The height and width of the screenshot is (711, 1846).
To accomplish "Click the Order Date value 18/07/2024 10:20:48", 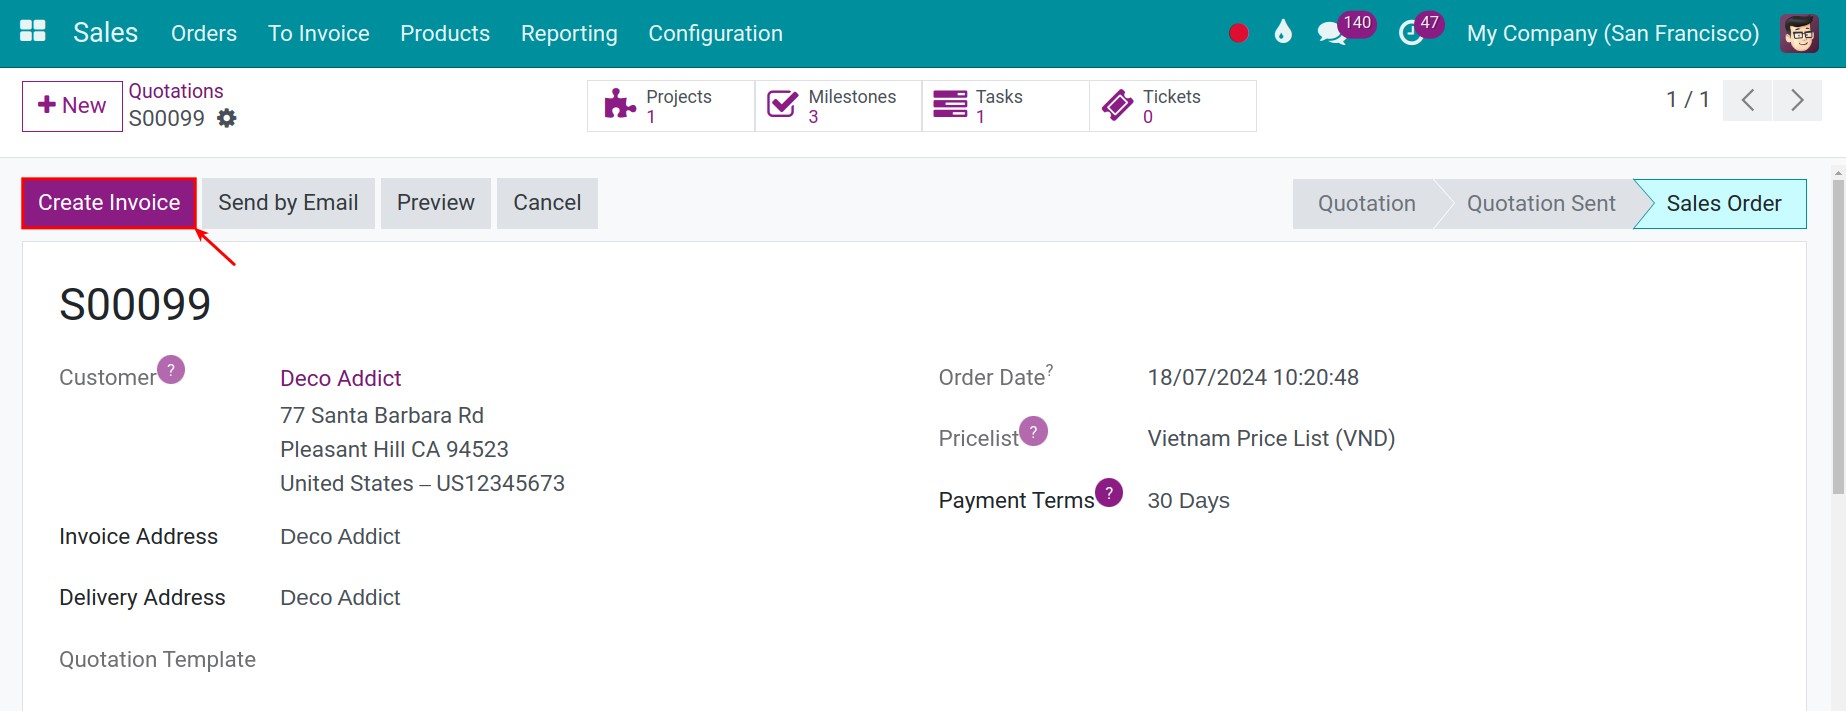I will click(x=1253, y=378).
